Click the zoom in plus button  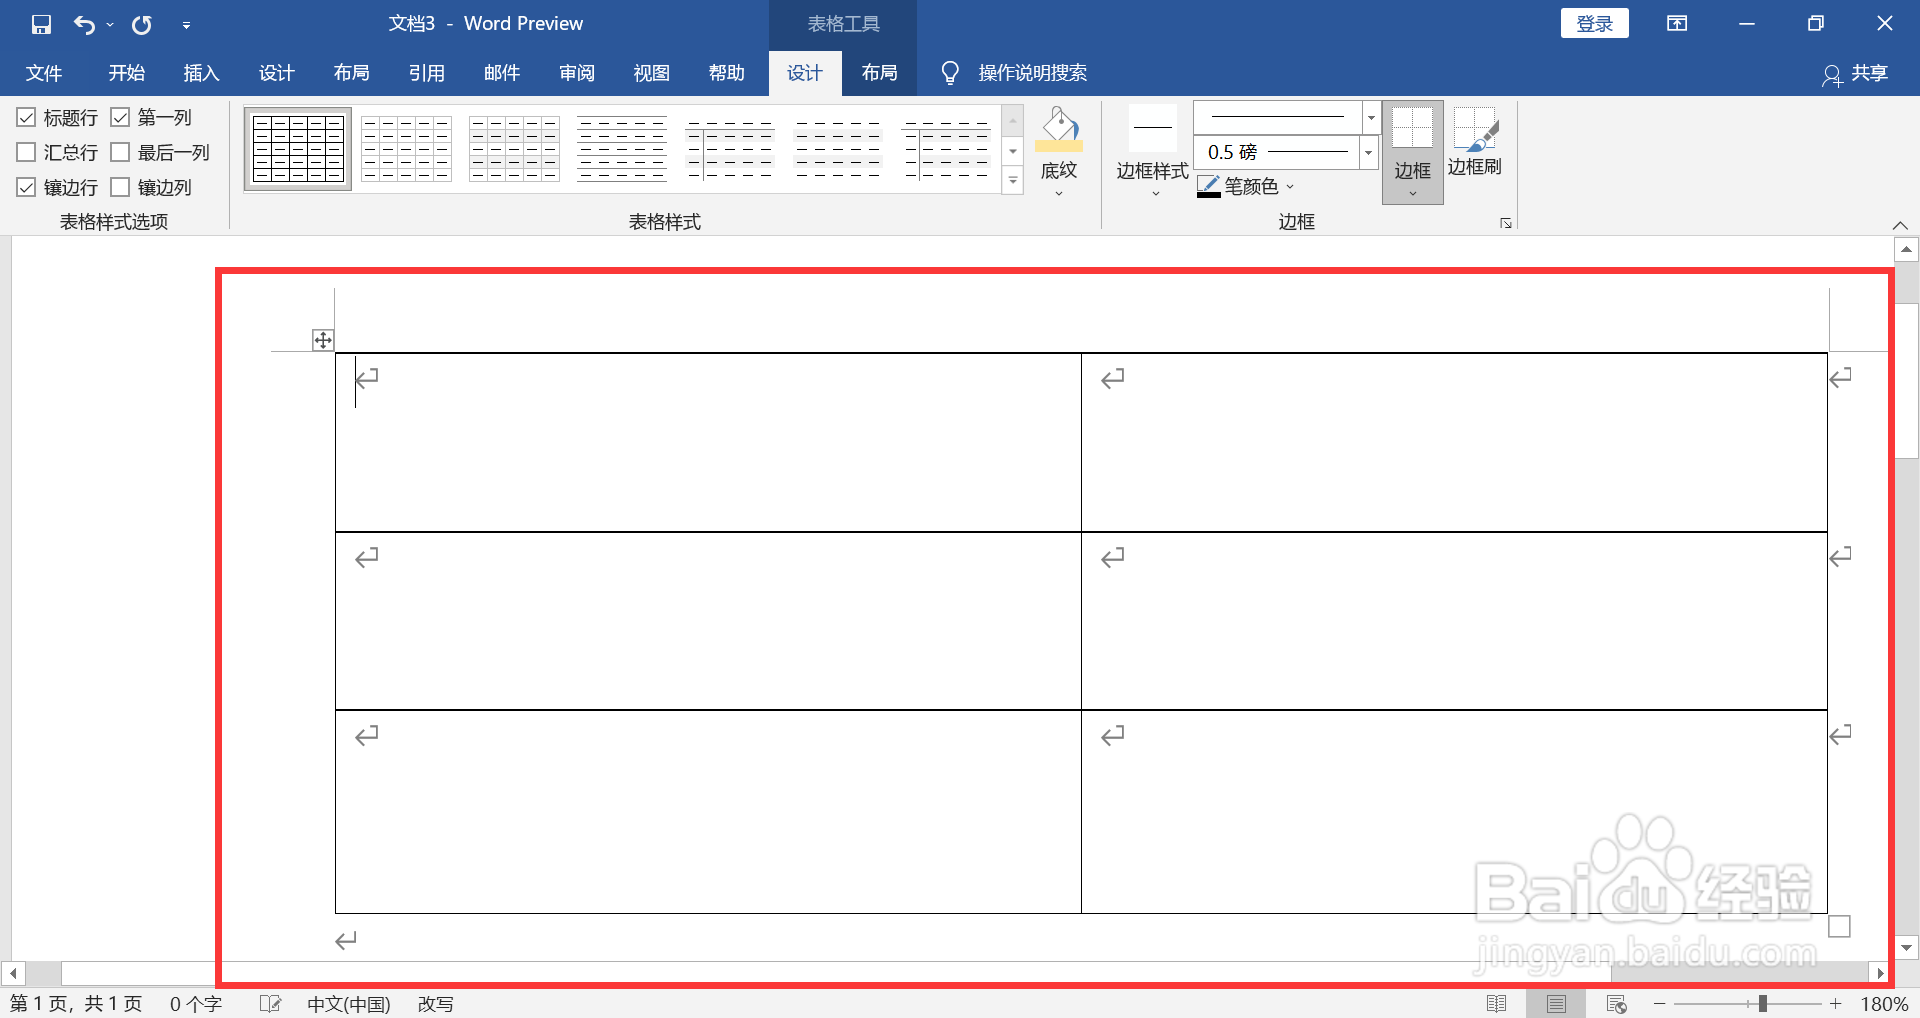1835,1003
